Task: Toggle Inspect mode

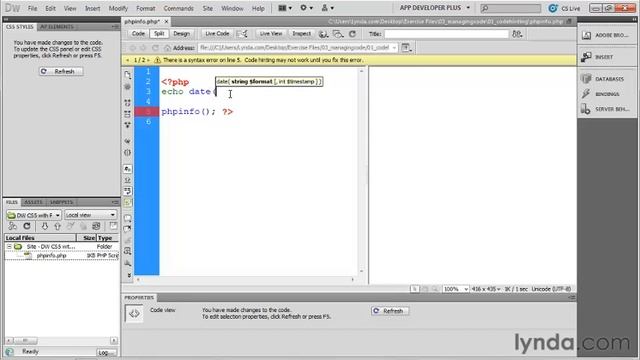Action: point(301,34)
